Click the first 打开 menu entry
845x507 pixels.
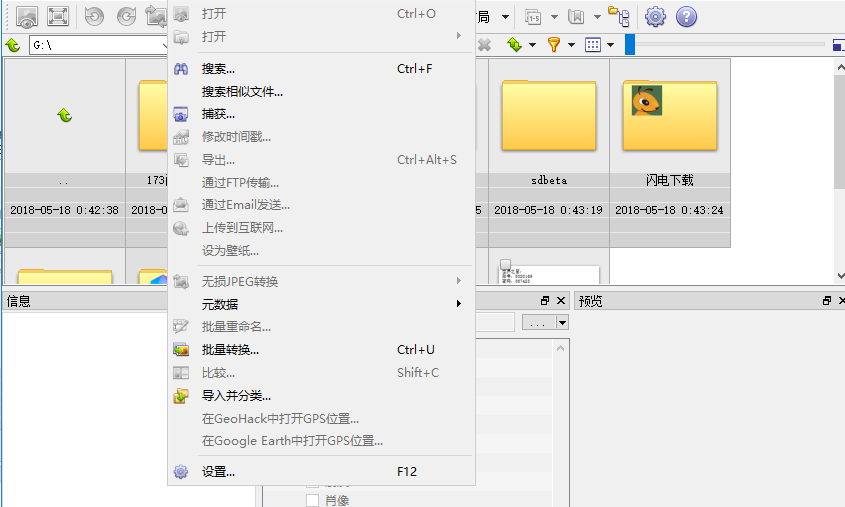(x=321, y=13)
